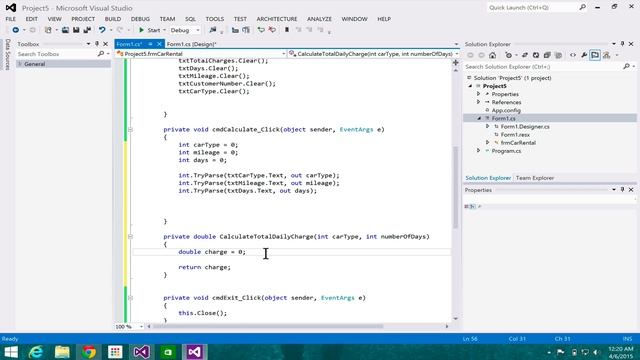The image size is (640, 360).
Task: Select Form1.Designer.cs in Solution Explorer
Action: pyautogui.click(x=525, y=127)
